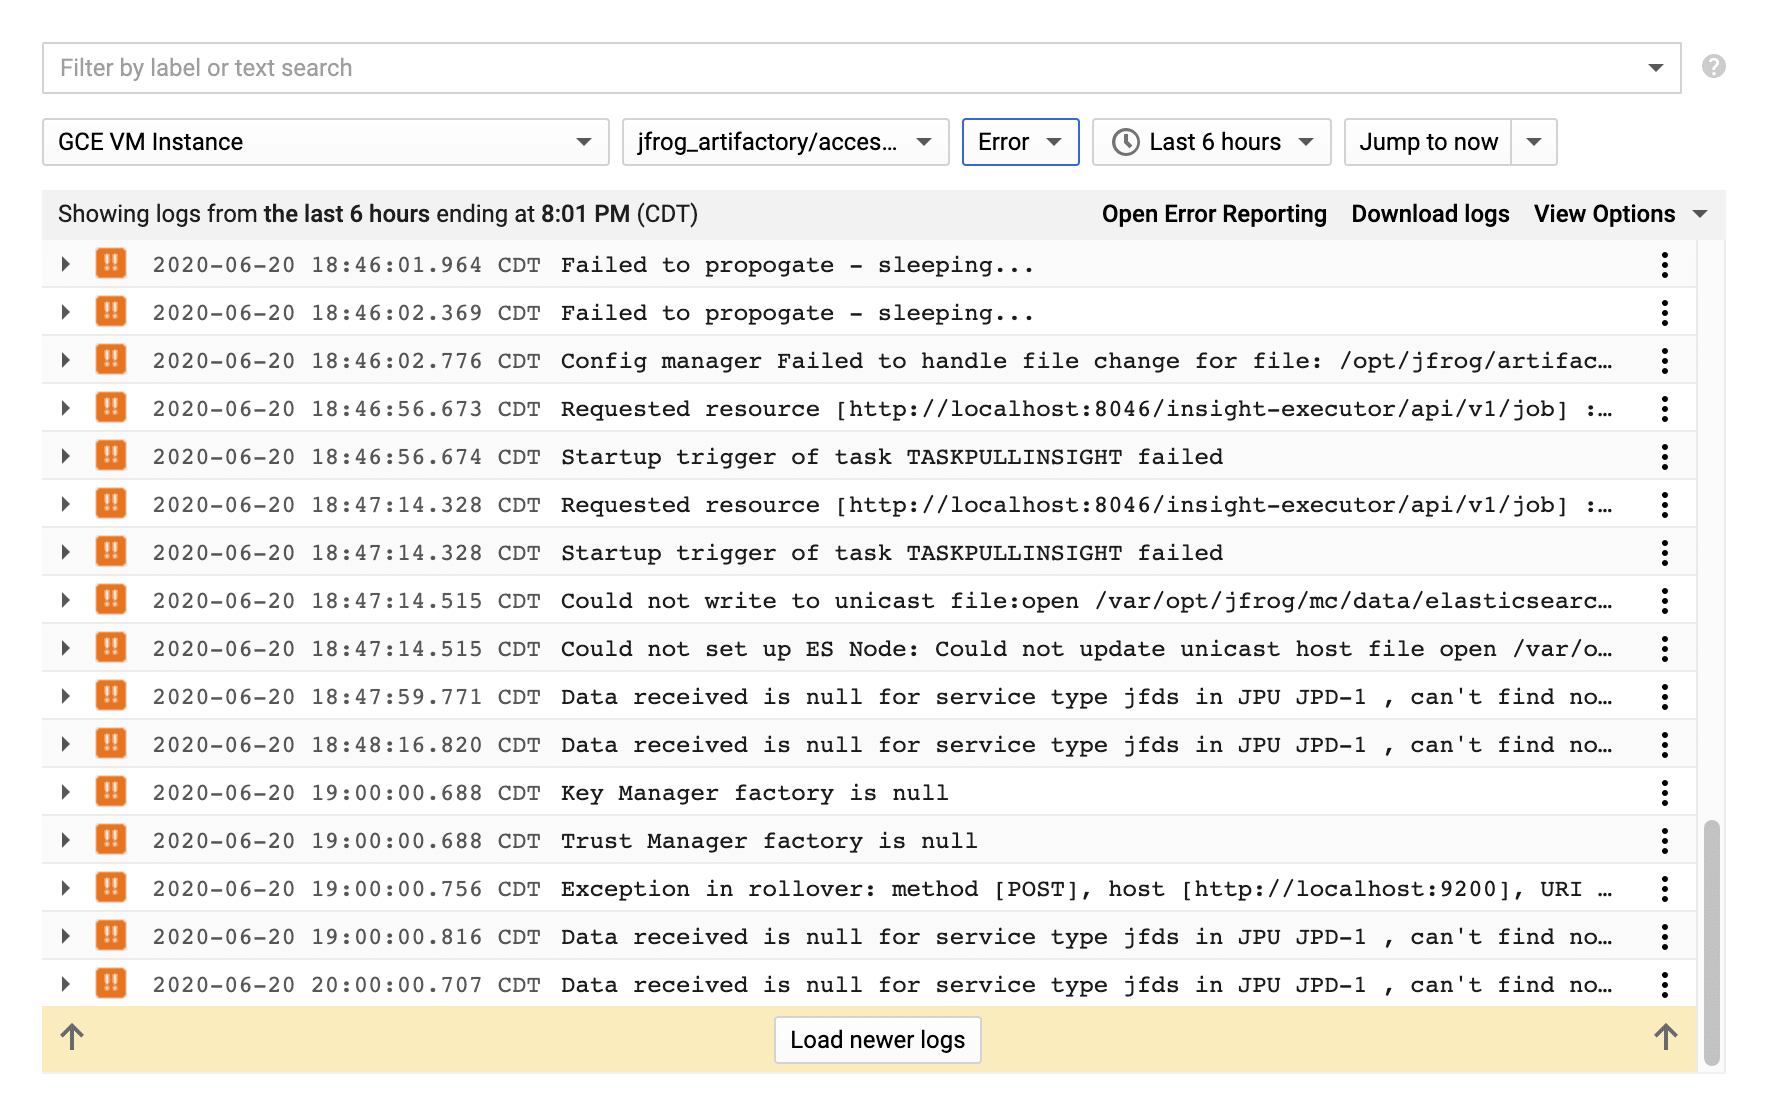Open the GCE VM Instance resource dropdown

click(325, 142)
